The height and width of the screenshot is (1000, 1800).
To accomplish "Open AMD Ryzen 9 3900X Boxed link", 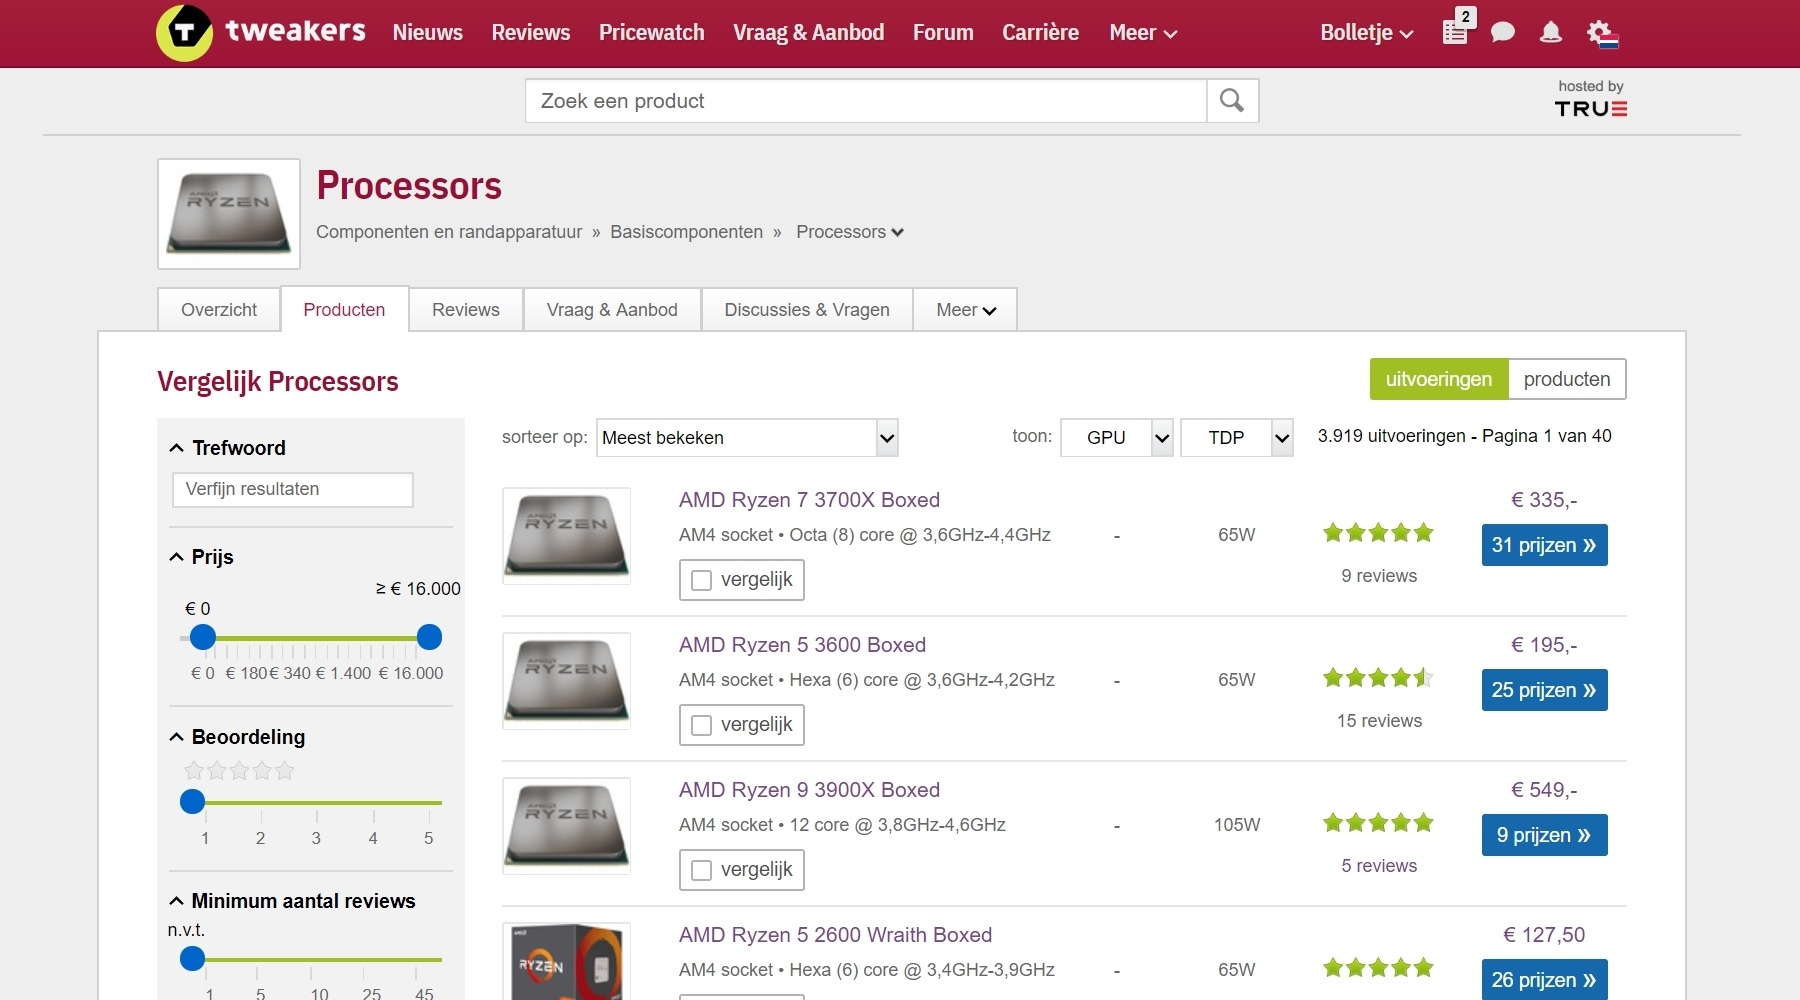I will click(x=809, y=790).
